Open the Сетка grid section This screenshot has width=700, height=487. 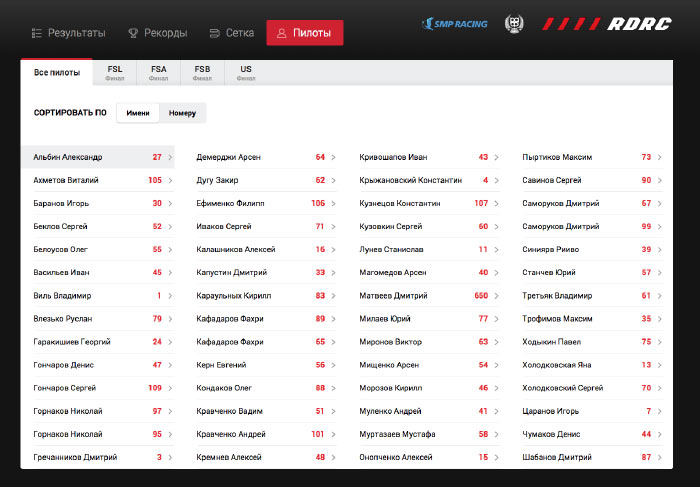(231, 33)
